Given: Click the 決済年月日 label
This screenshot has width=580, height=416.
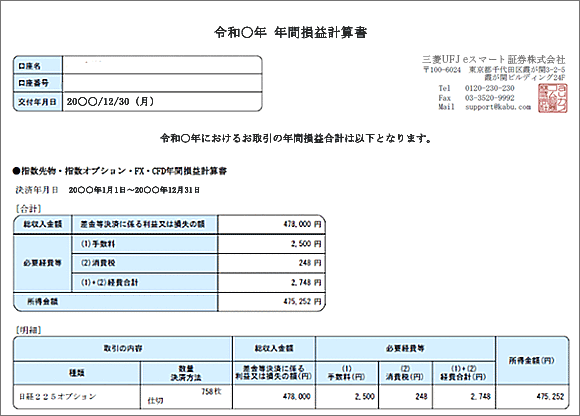Looking at the screenshot, I should point(37,190).
